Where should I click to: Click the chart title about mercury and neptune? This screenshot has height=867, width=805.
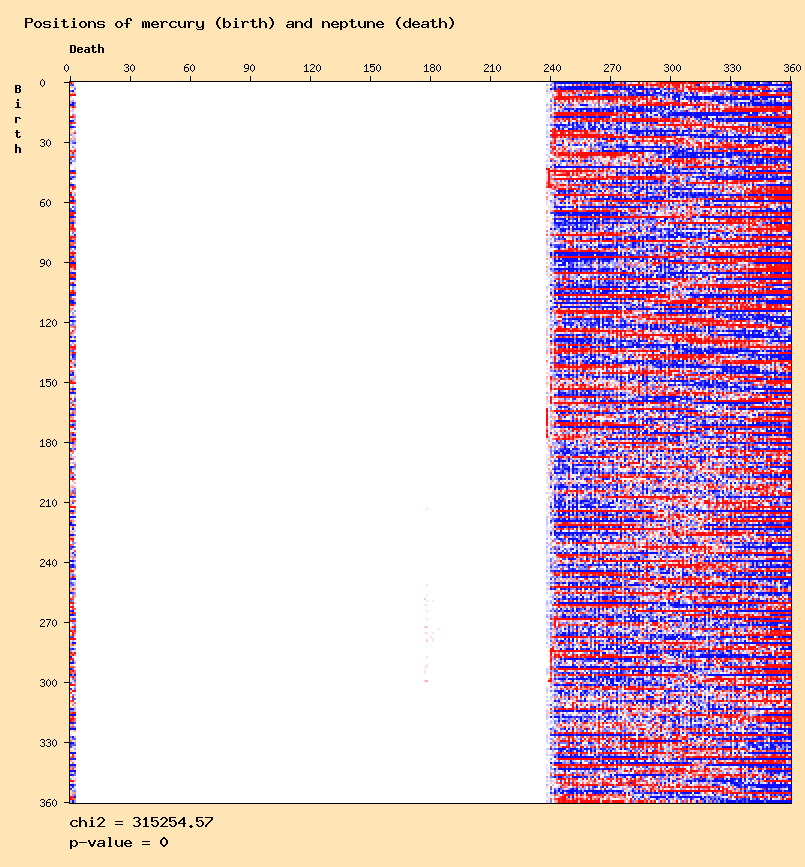239,23
